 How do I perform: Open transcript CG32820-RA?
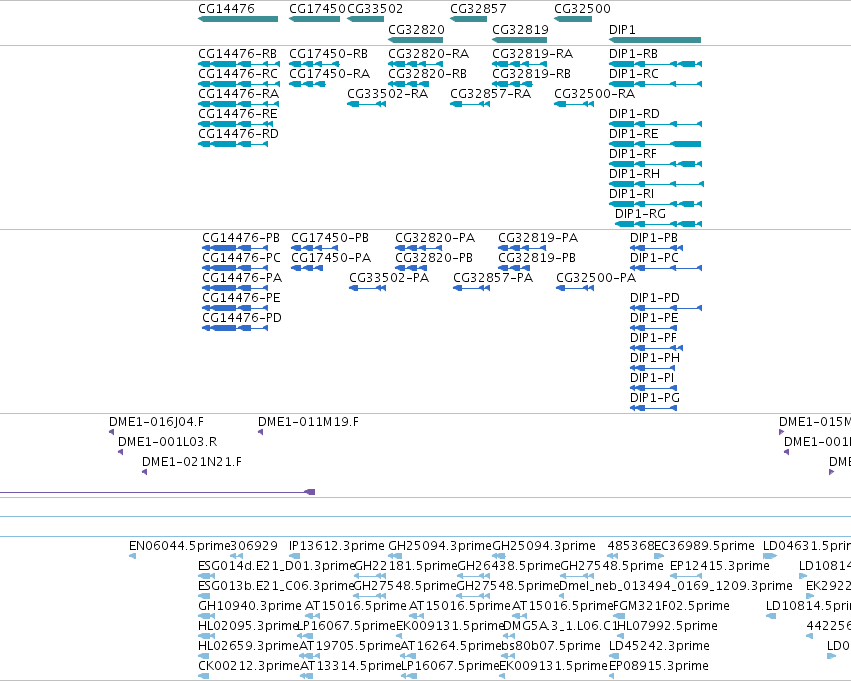(x=416, y=64)
